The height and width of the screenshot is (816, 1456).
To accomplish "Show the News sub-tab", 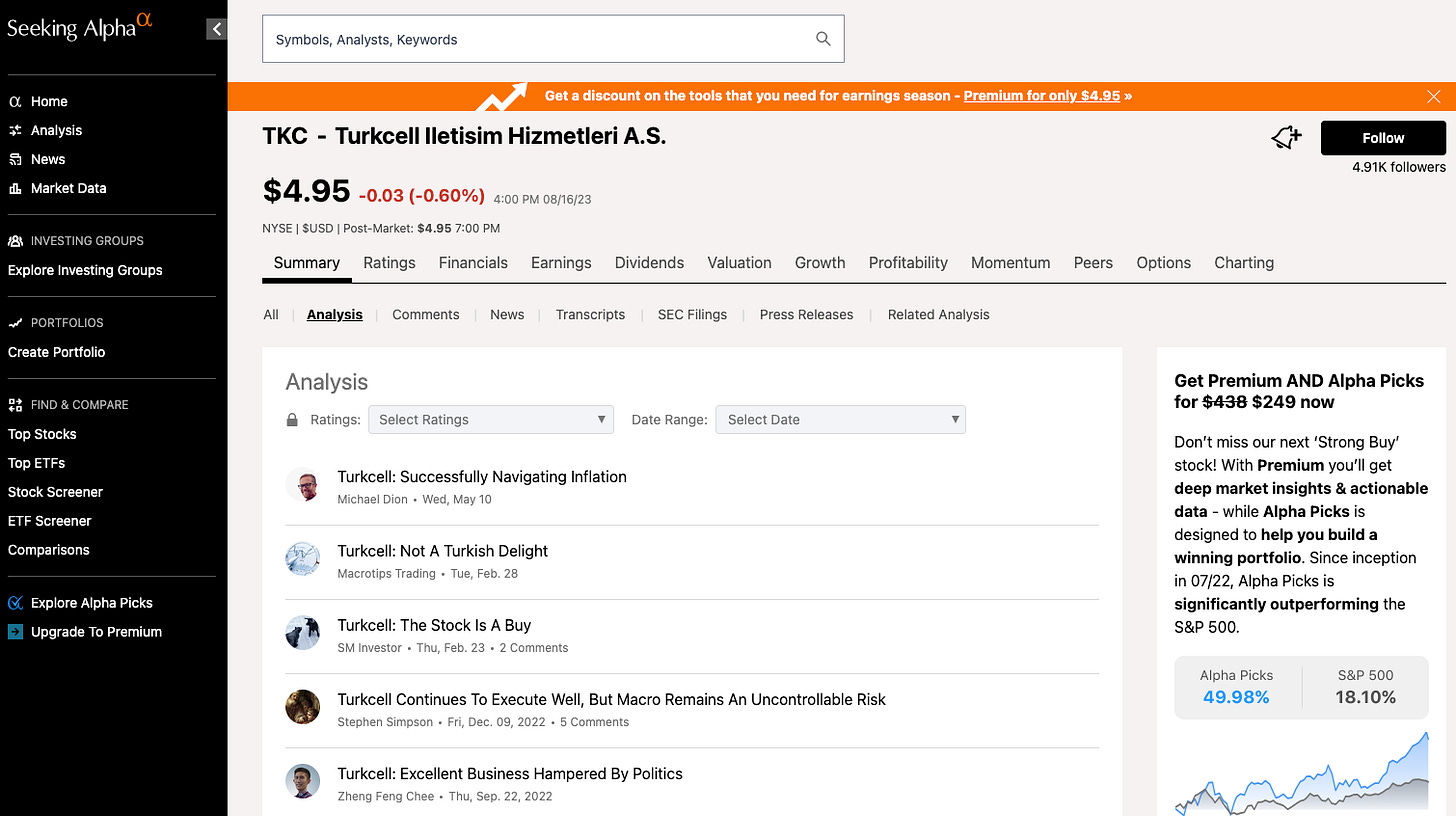I will click(x=507, y=314).
